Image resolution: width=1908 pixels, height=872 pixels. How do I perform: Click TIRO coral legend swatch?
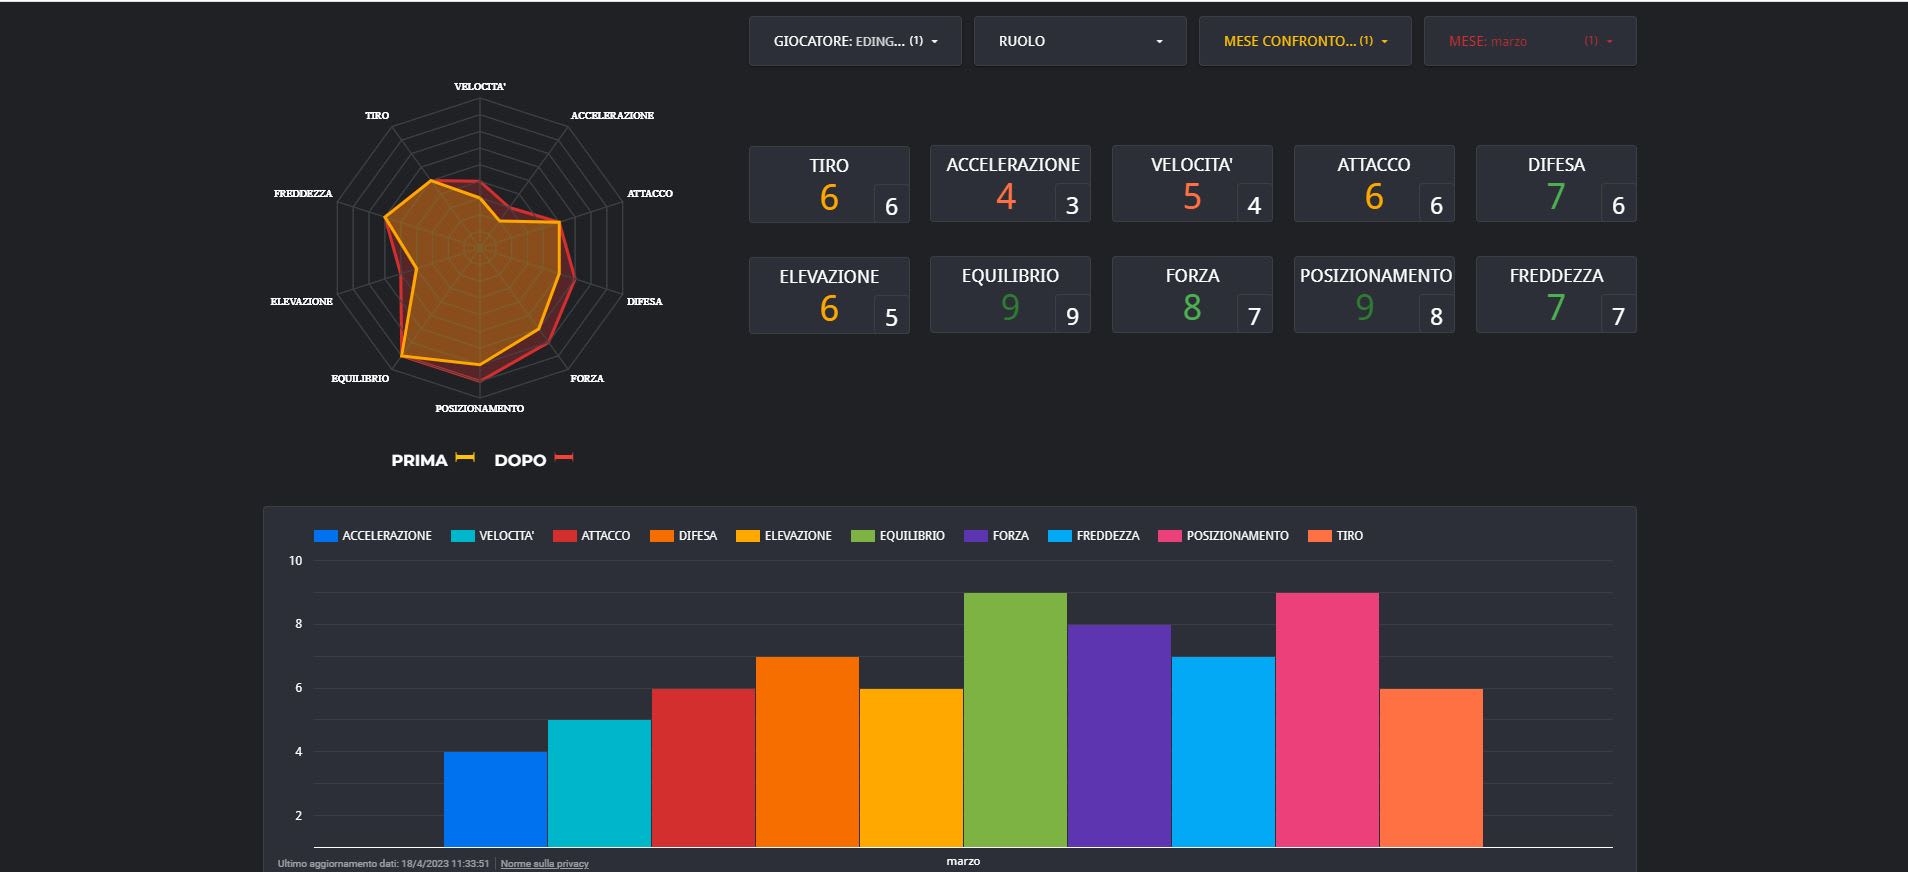click(x=1319, y=536)
